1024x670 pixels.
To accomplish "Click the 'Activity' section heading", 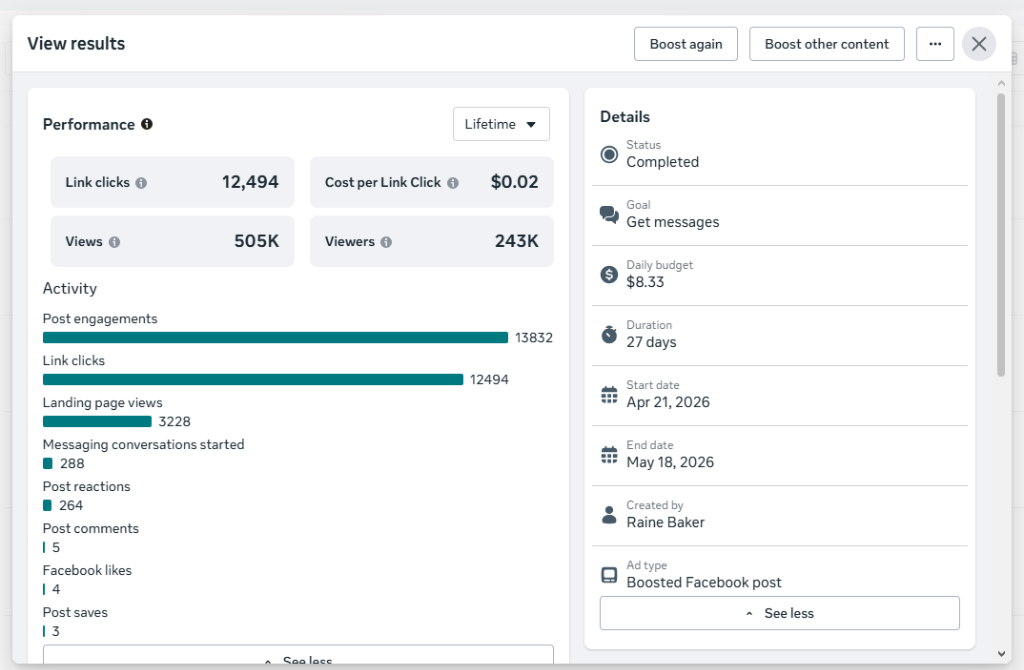I will click(70, 289).
